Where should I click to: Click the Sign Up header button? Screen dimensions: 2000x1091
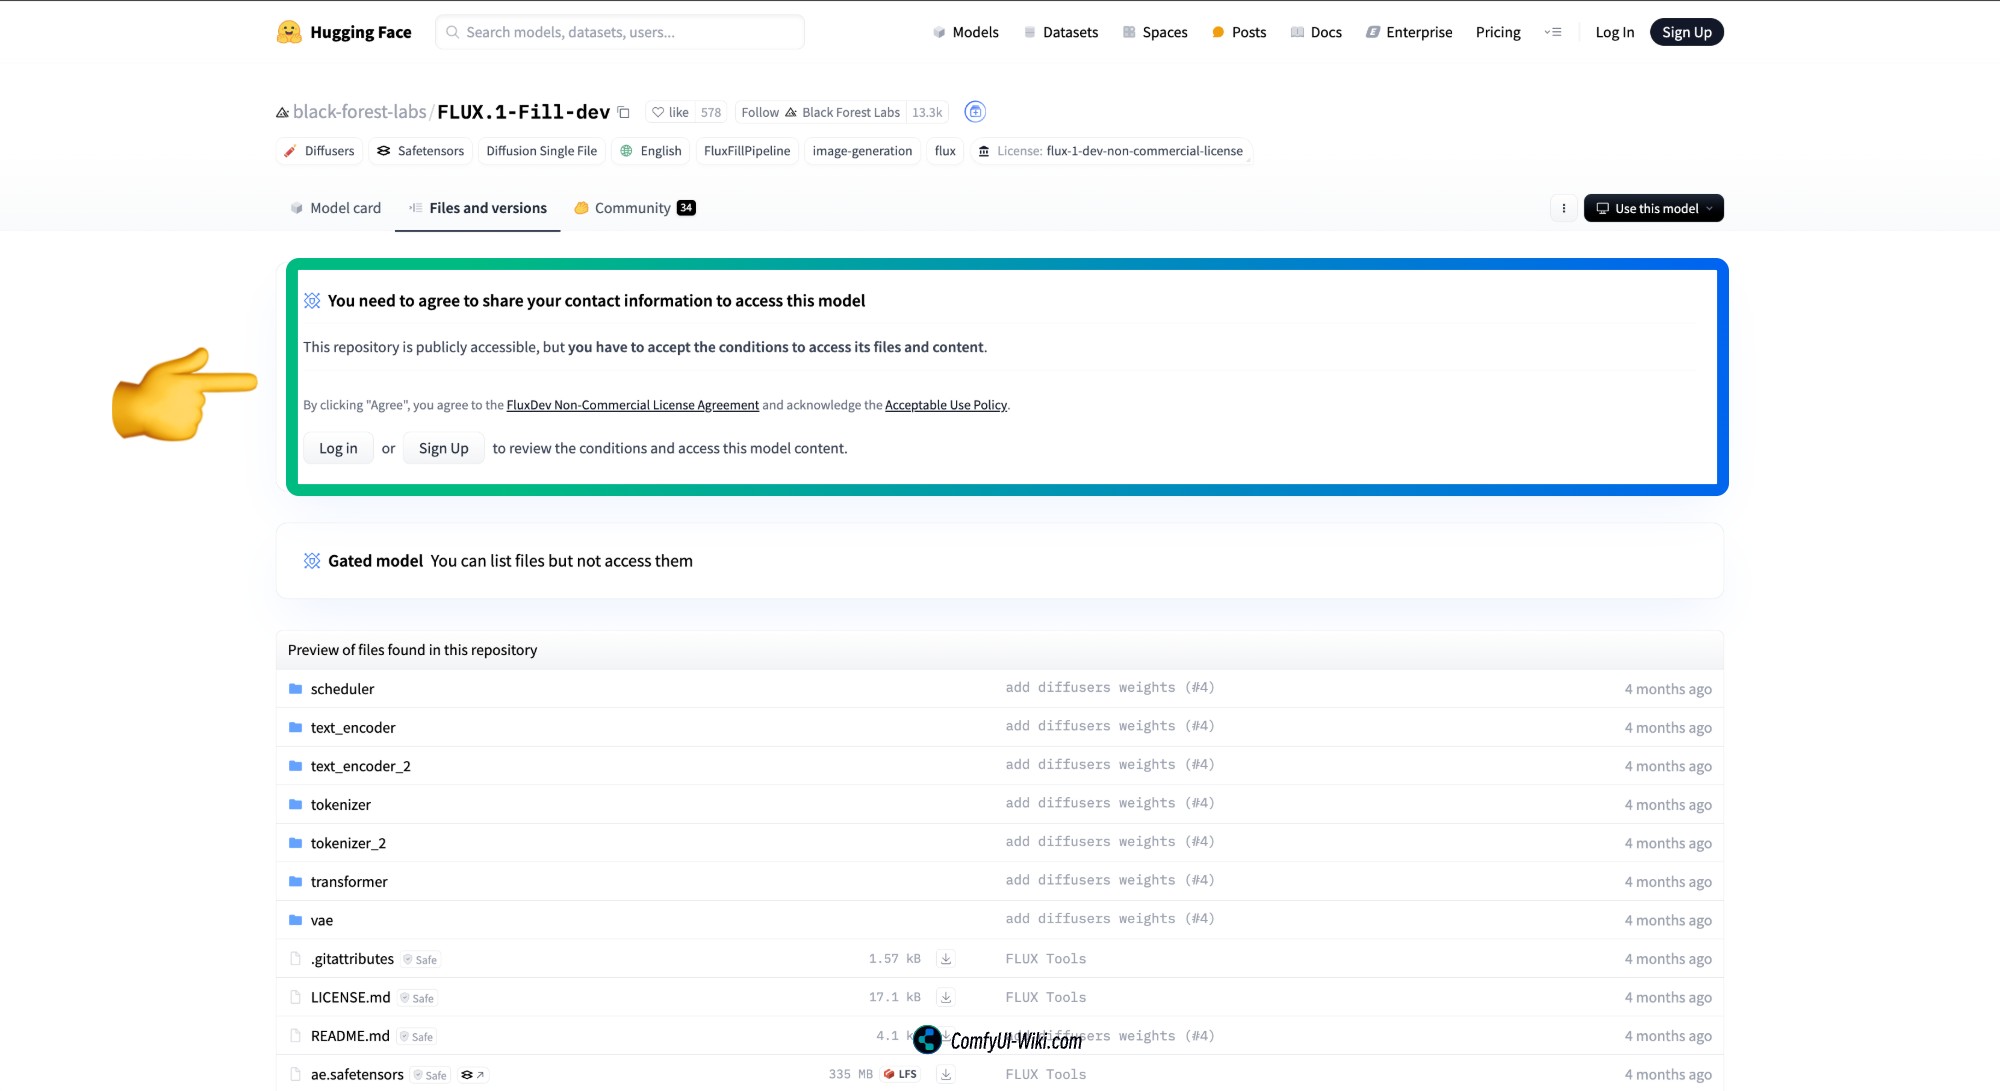(x=1686, y=32)
